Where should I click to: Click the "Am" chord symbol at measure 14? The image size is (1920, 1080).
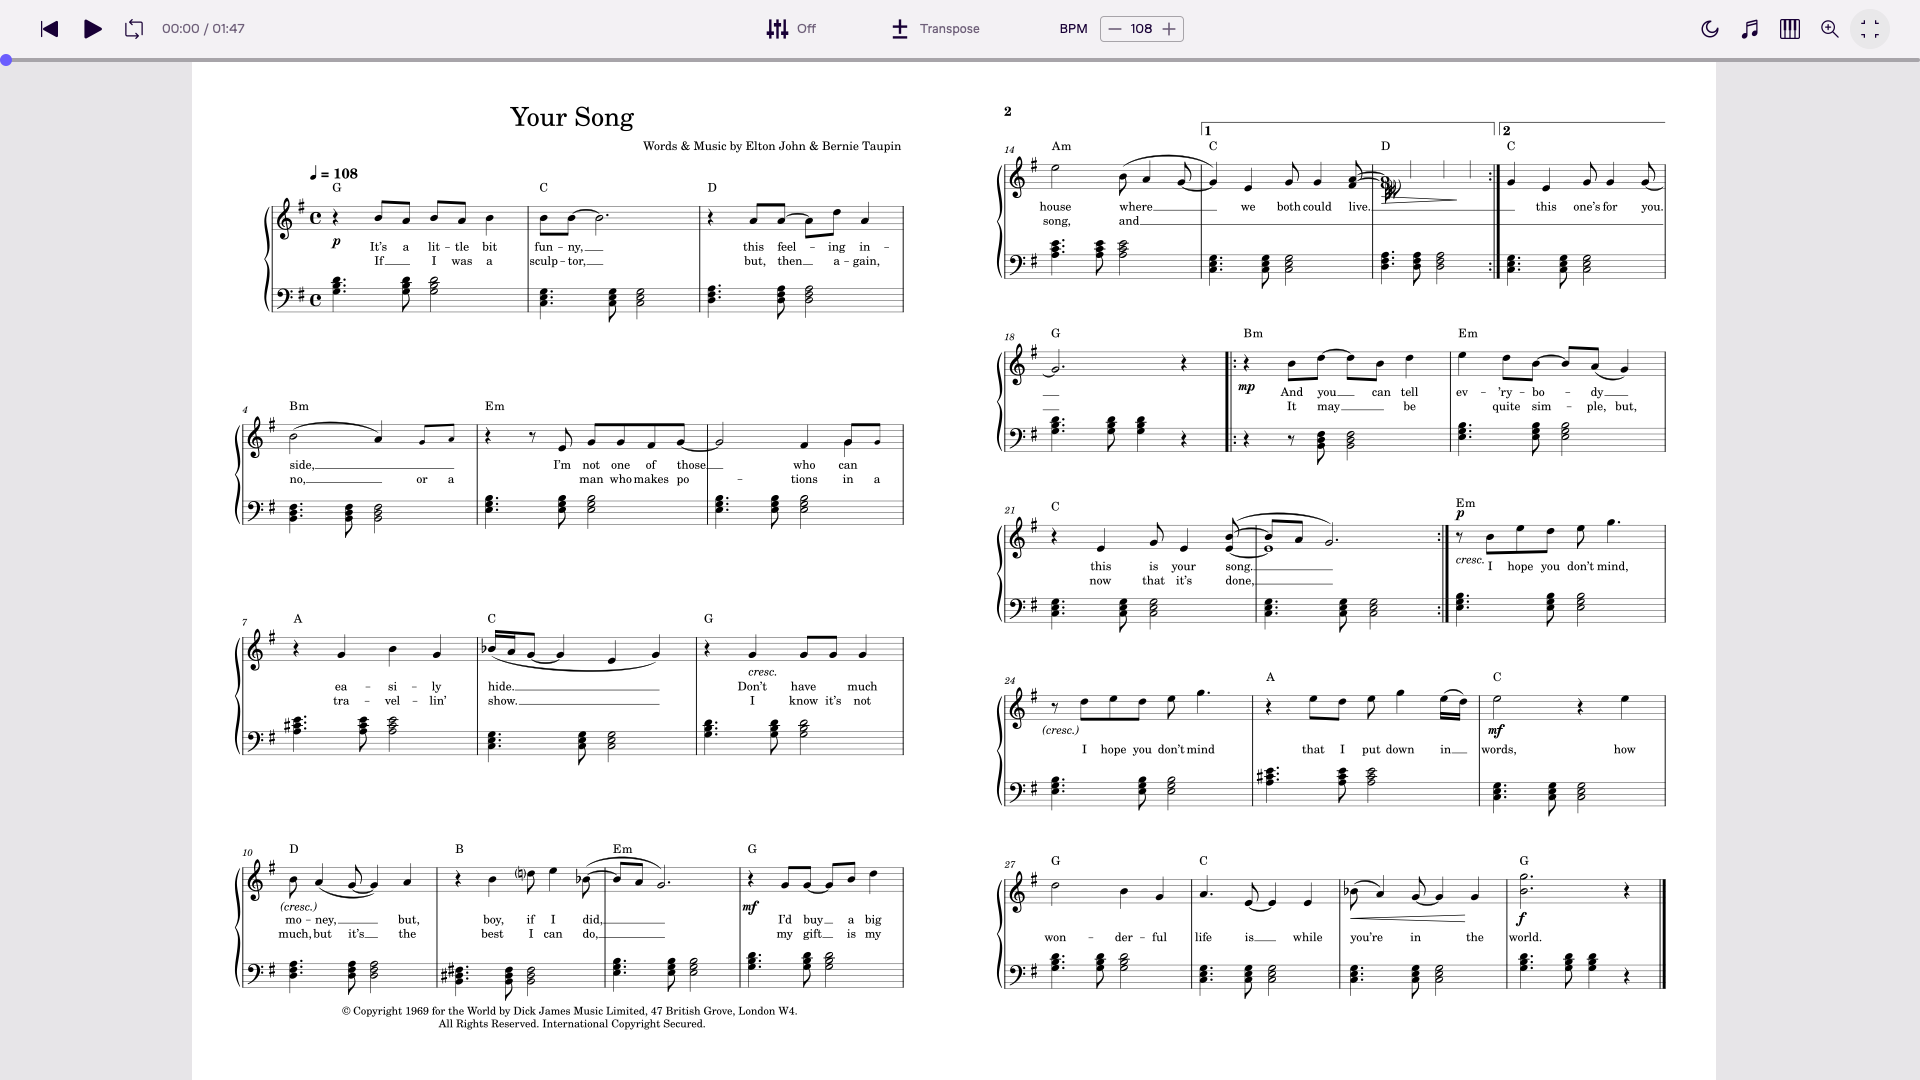point(1061,146)
